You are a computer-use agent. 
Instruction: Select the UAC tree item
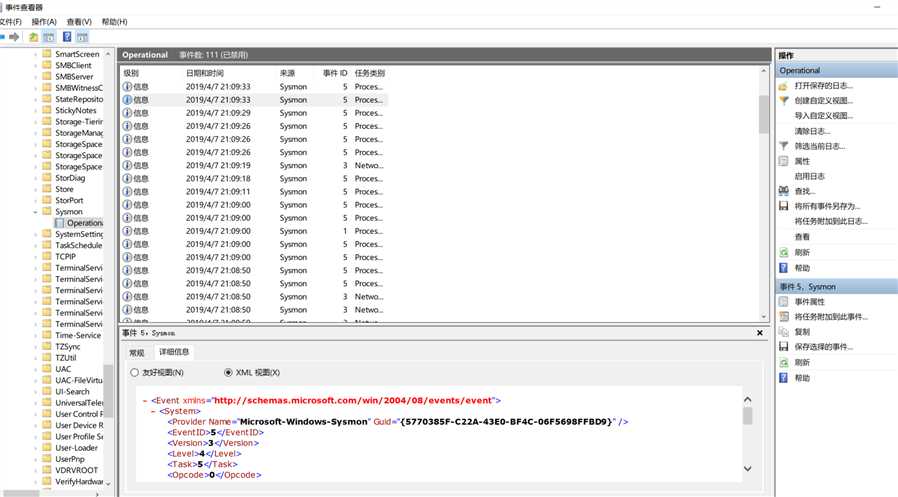coord(63,369)
